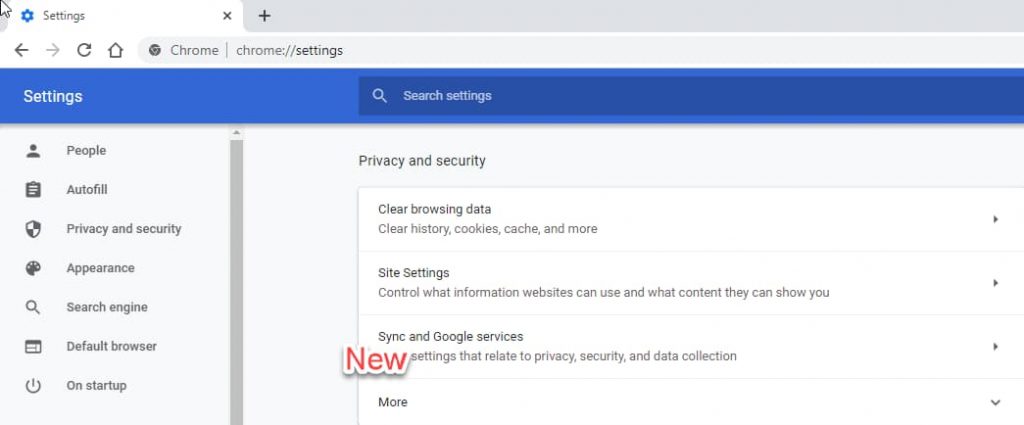Click the reload page icon
This screenshot has height=425, width=1024.
point(84,50)
